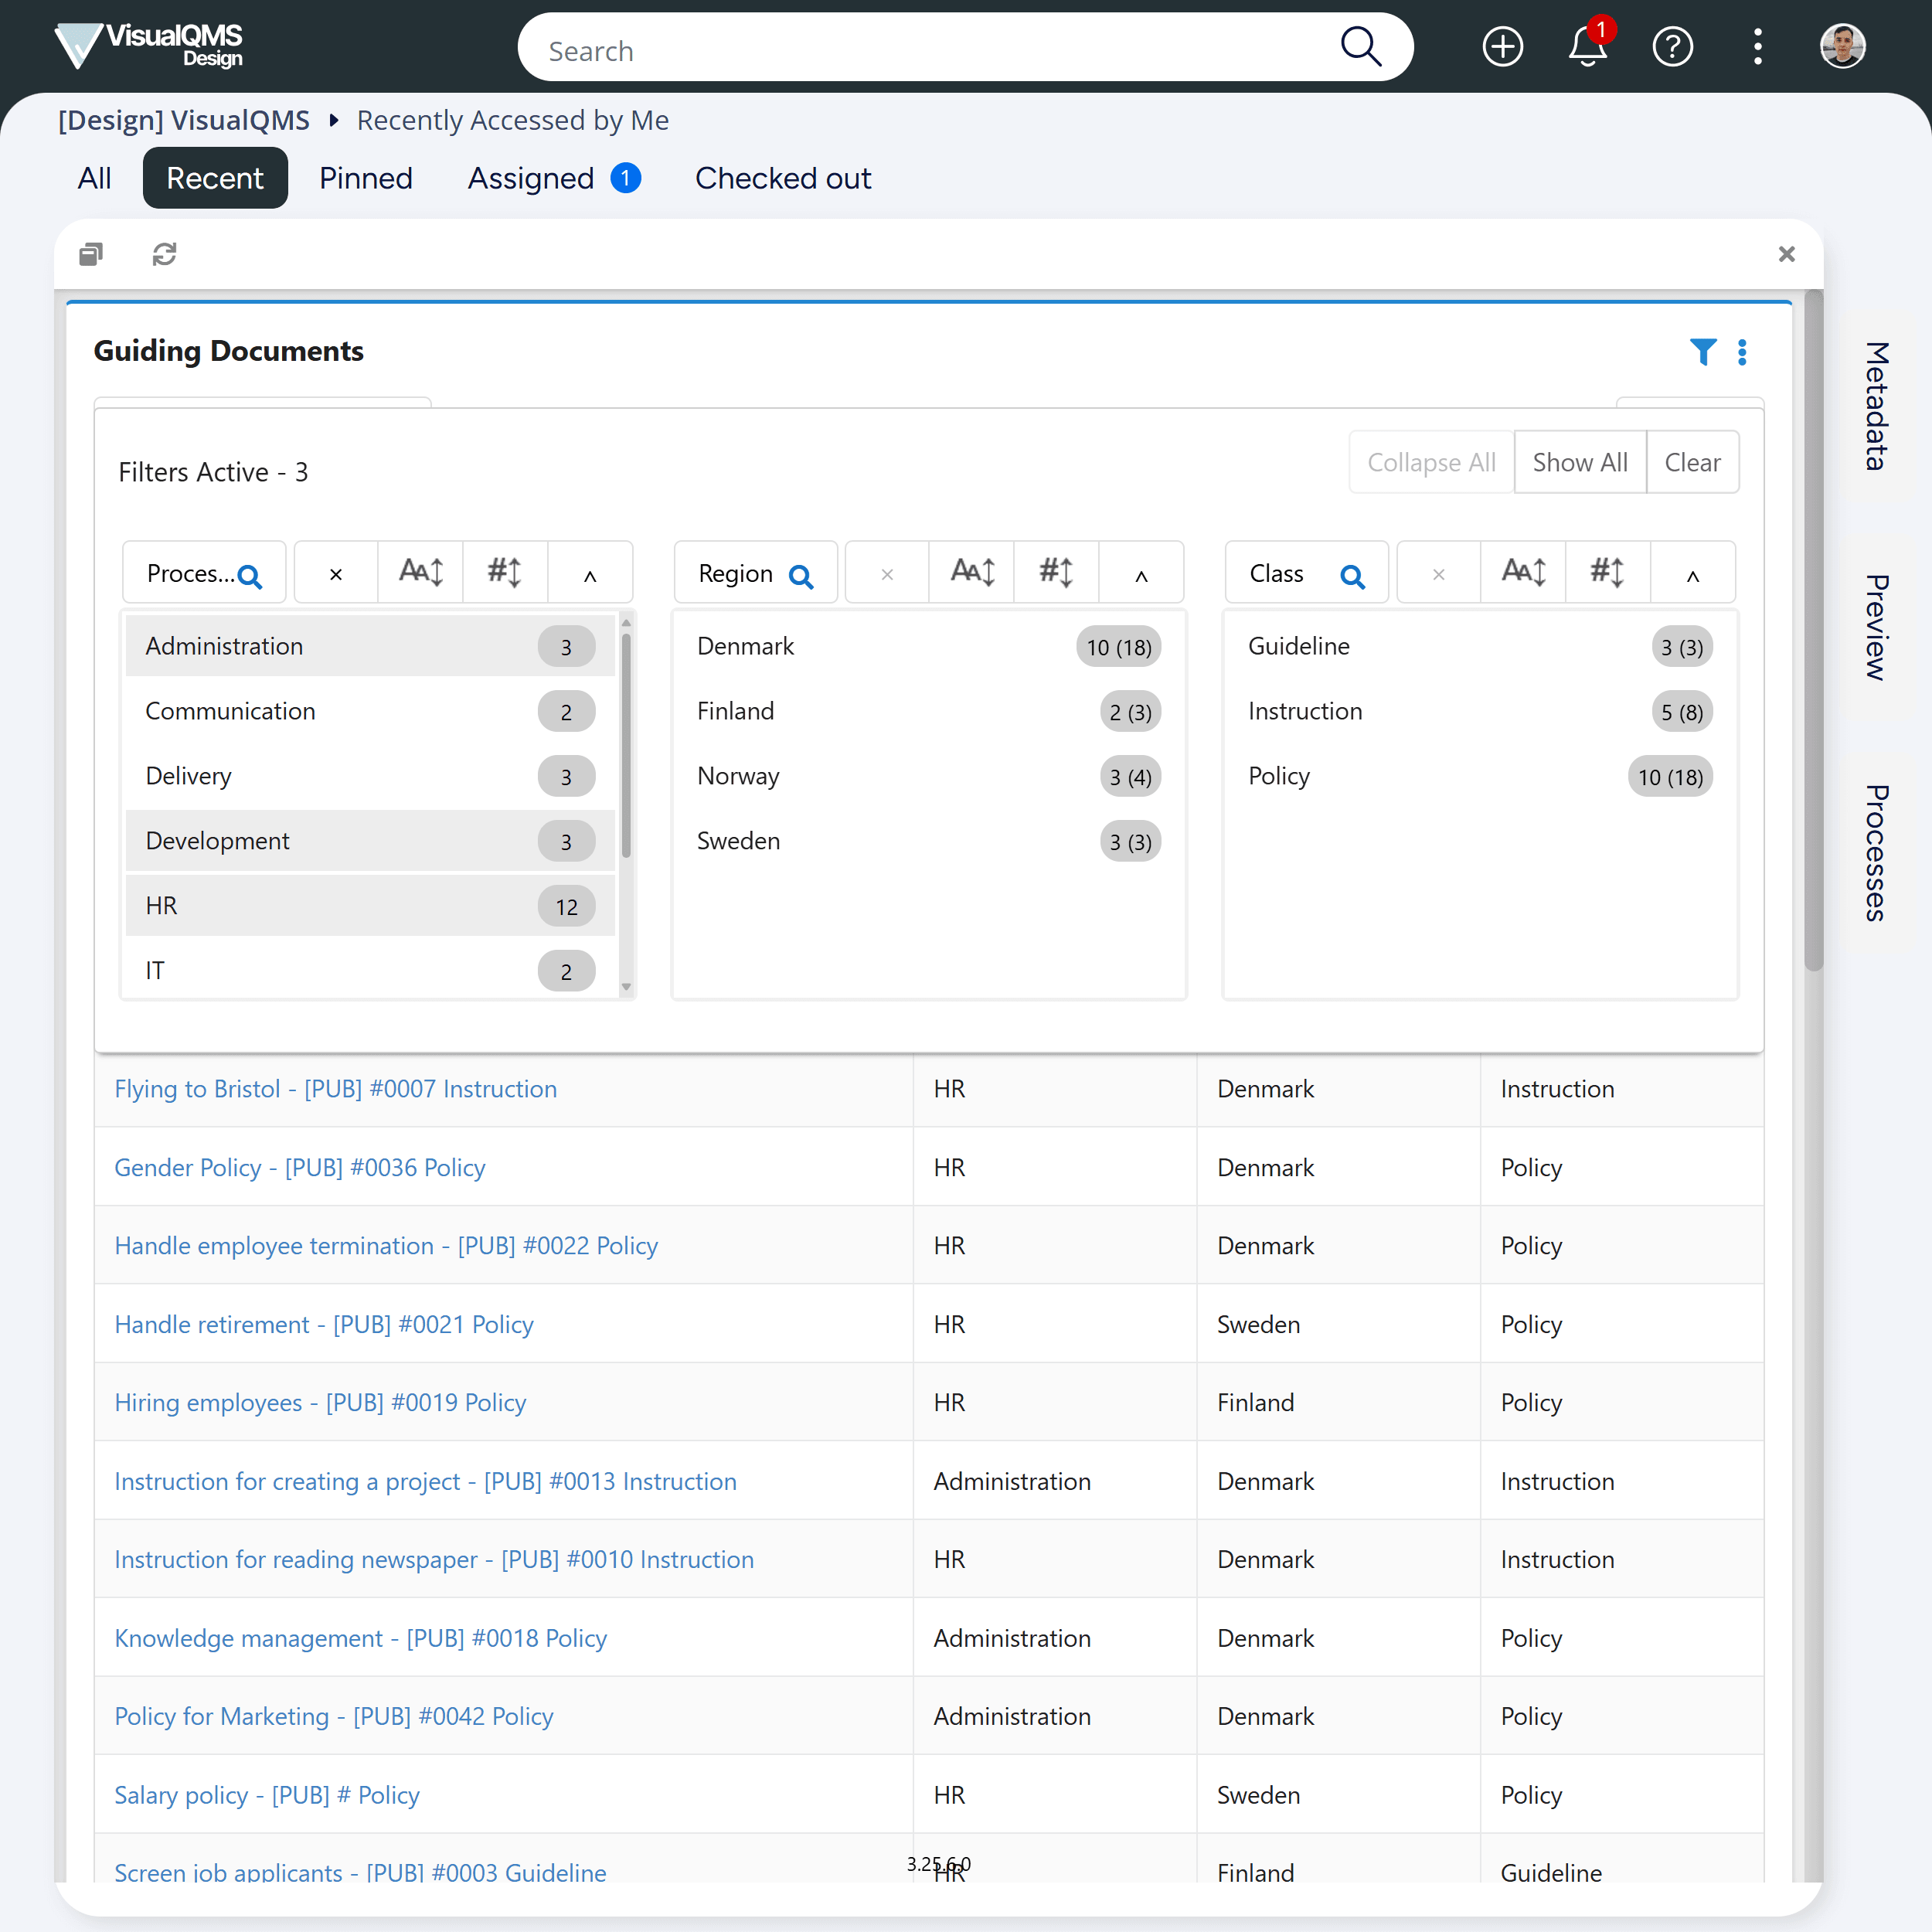Image resolution: width=1932 pixels, height=1932 pixels.
Task: Click the Clear filters button
Action: pyautogui.click(x=1692, y=462)
